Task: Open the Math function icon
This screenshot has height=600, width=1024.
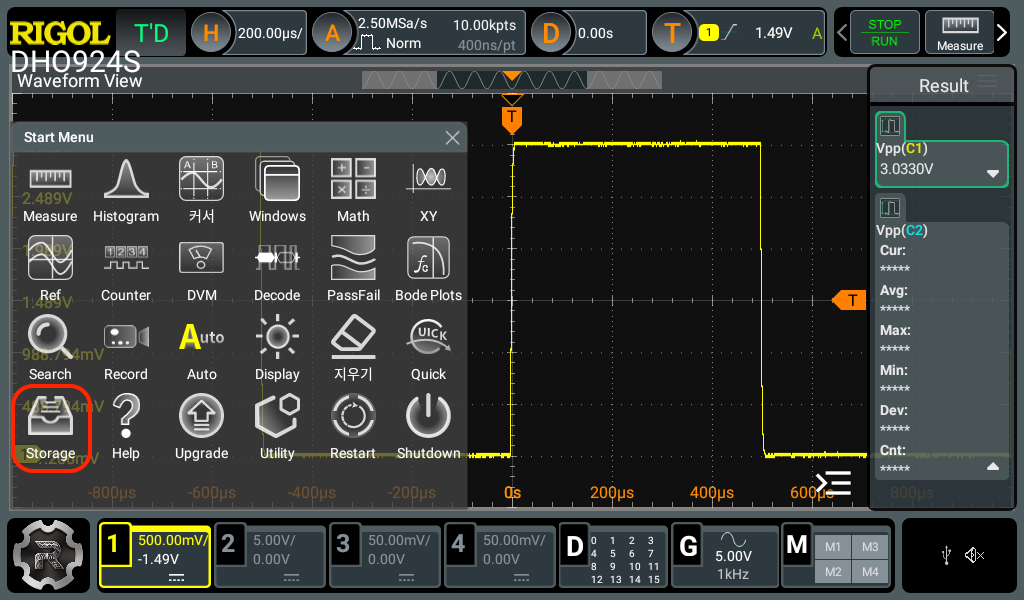Action: pos(353,190)
